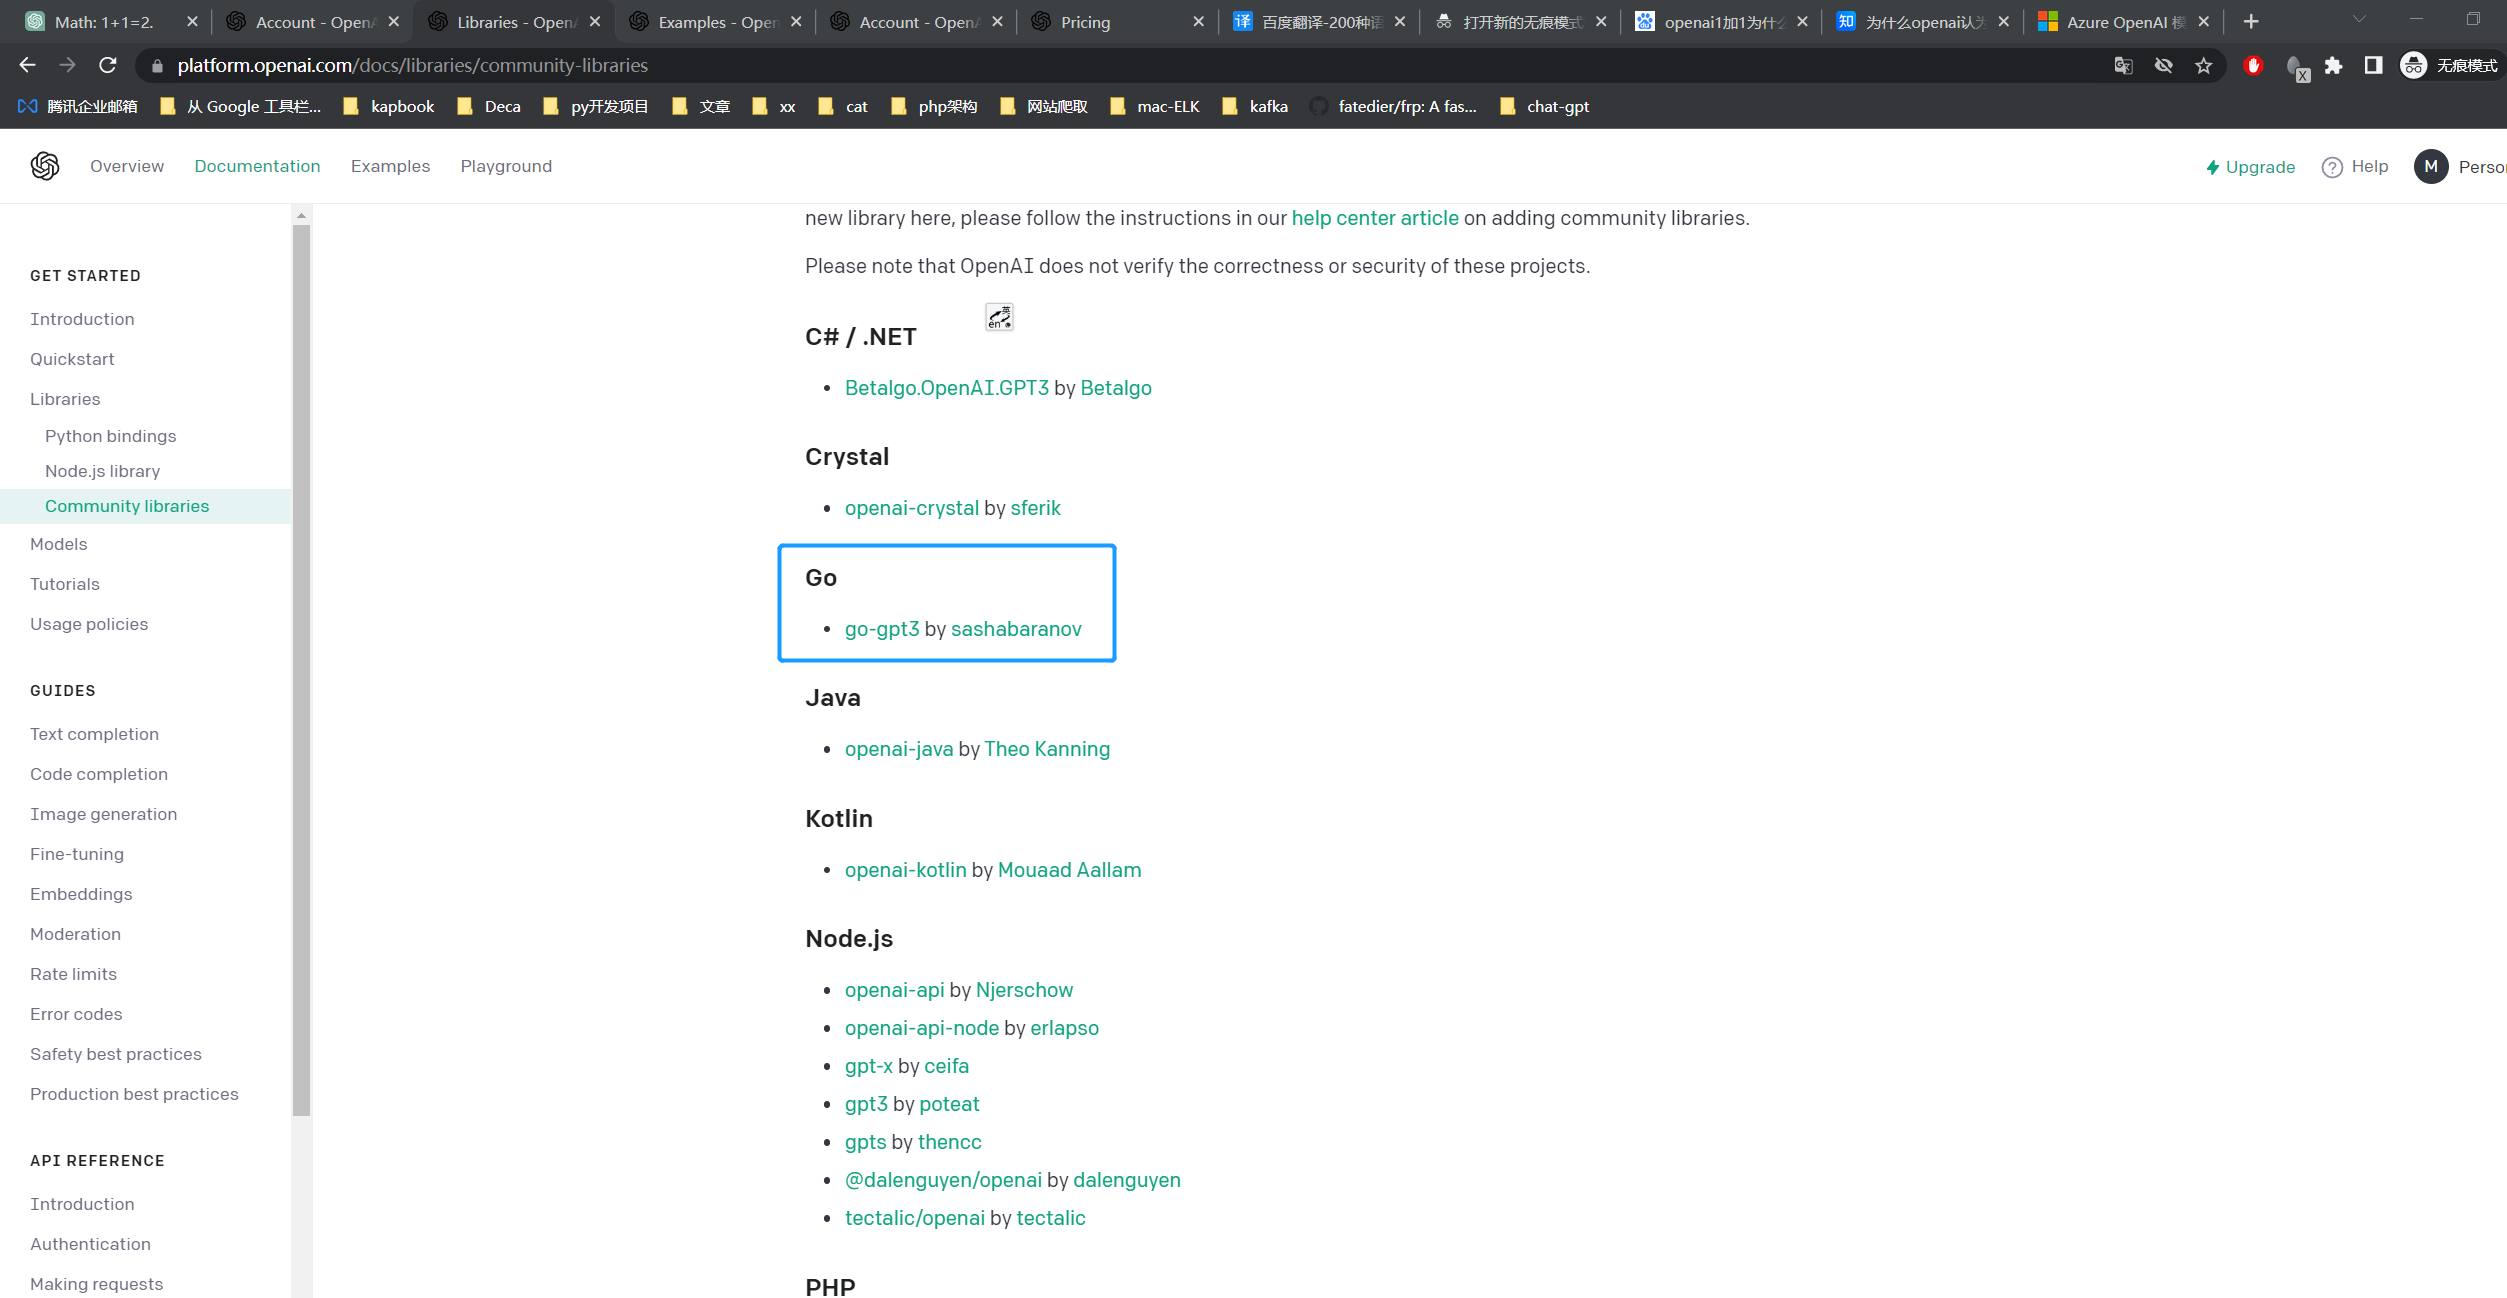Click the floating translate widget icon

pos(999,317)
